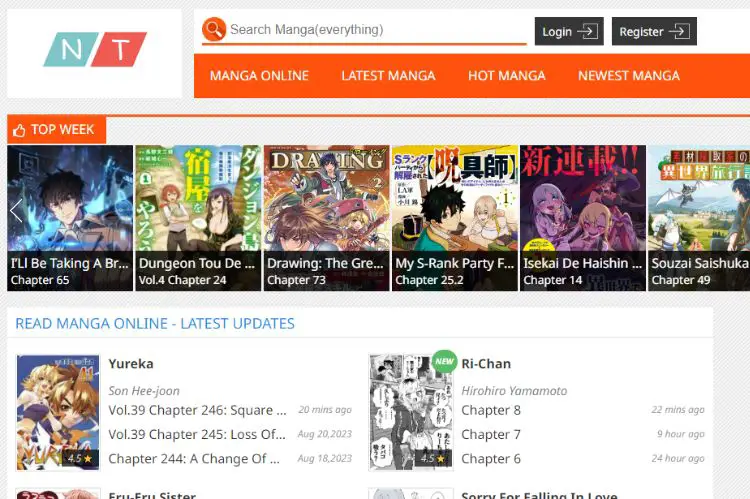Click the arrow icon inside the Login button

588,32
